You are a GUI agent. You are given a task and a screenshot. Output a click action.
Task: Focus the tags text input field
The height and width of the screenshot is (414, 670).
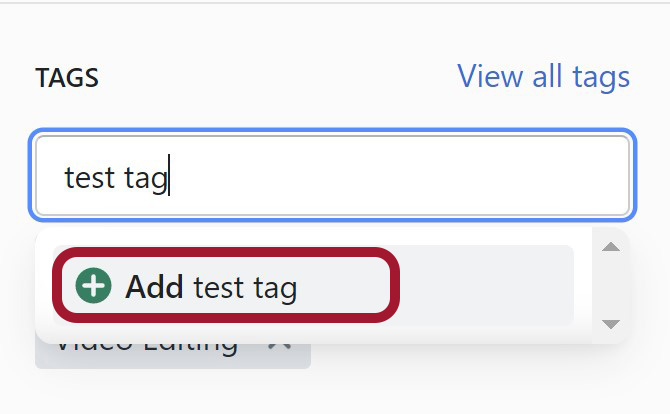click(x=332, y=175)
